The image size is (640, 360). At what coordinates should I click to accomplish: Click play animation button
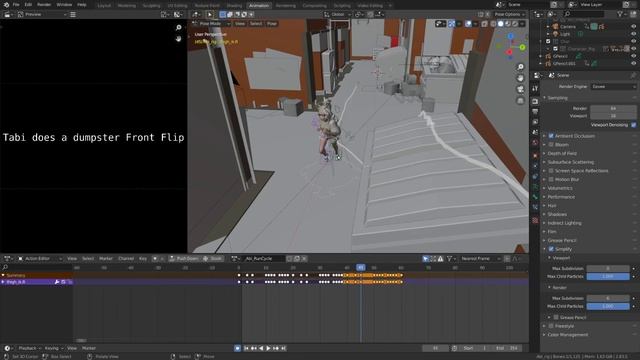pyautogui.click(x=268, y=349)
